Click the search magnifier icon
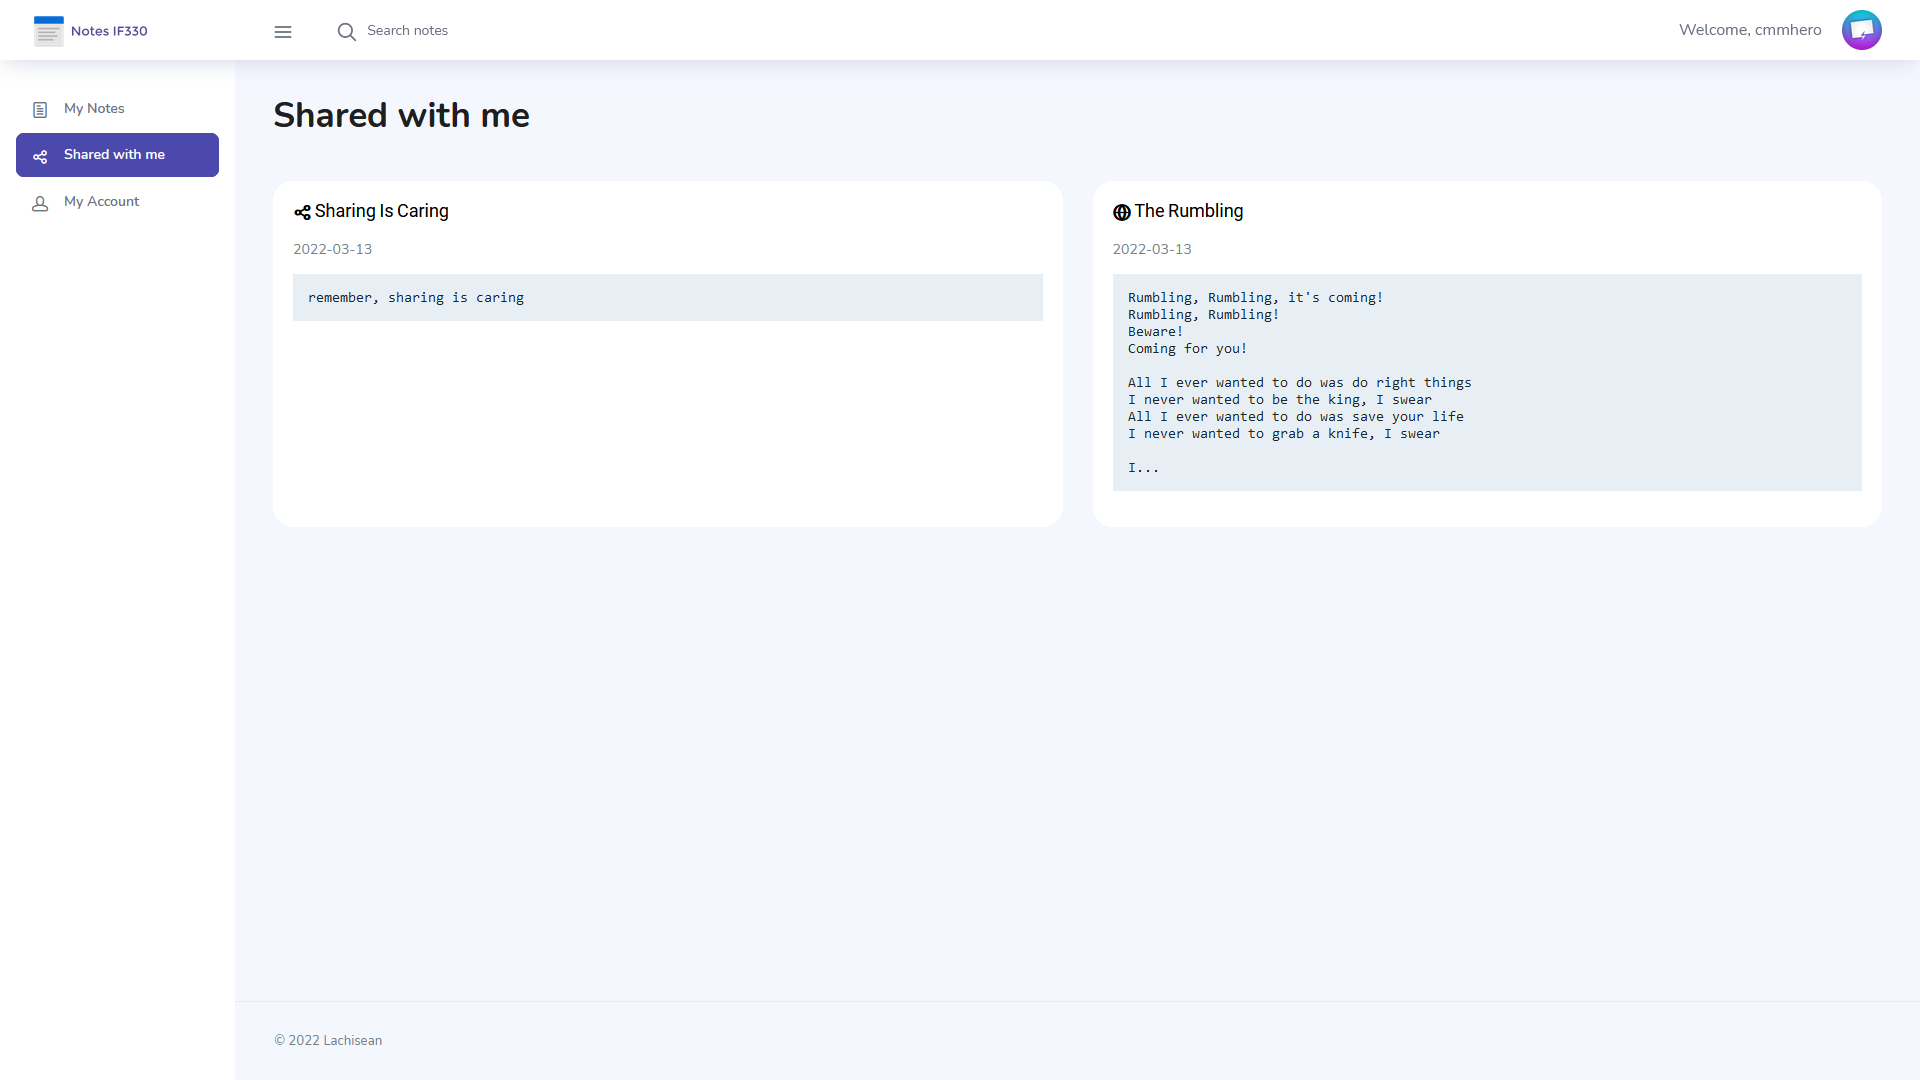The image size is (1920, 1080). [x=346, y=32]
